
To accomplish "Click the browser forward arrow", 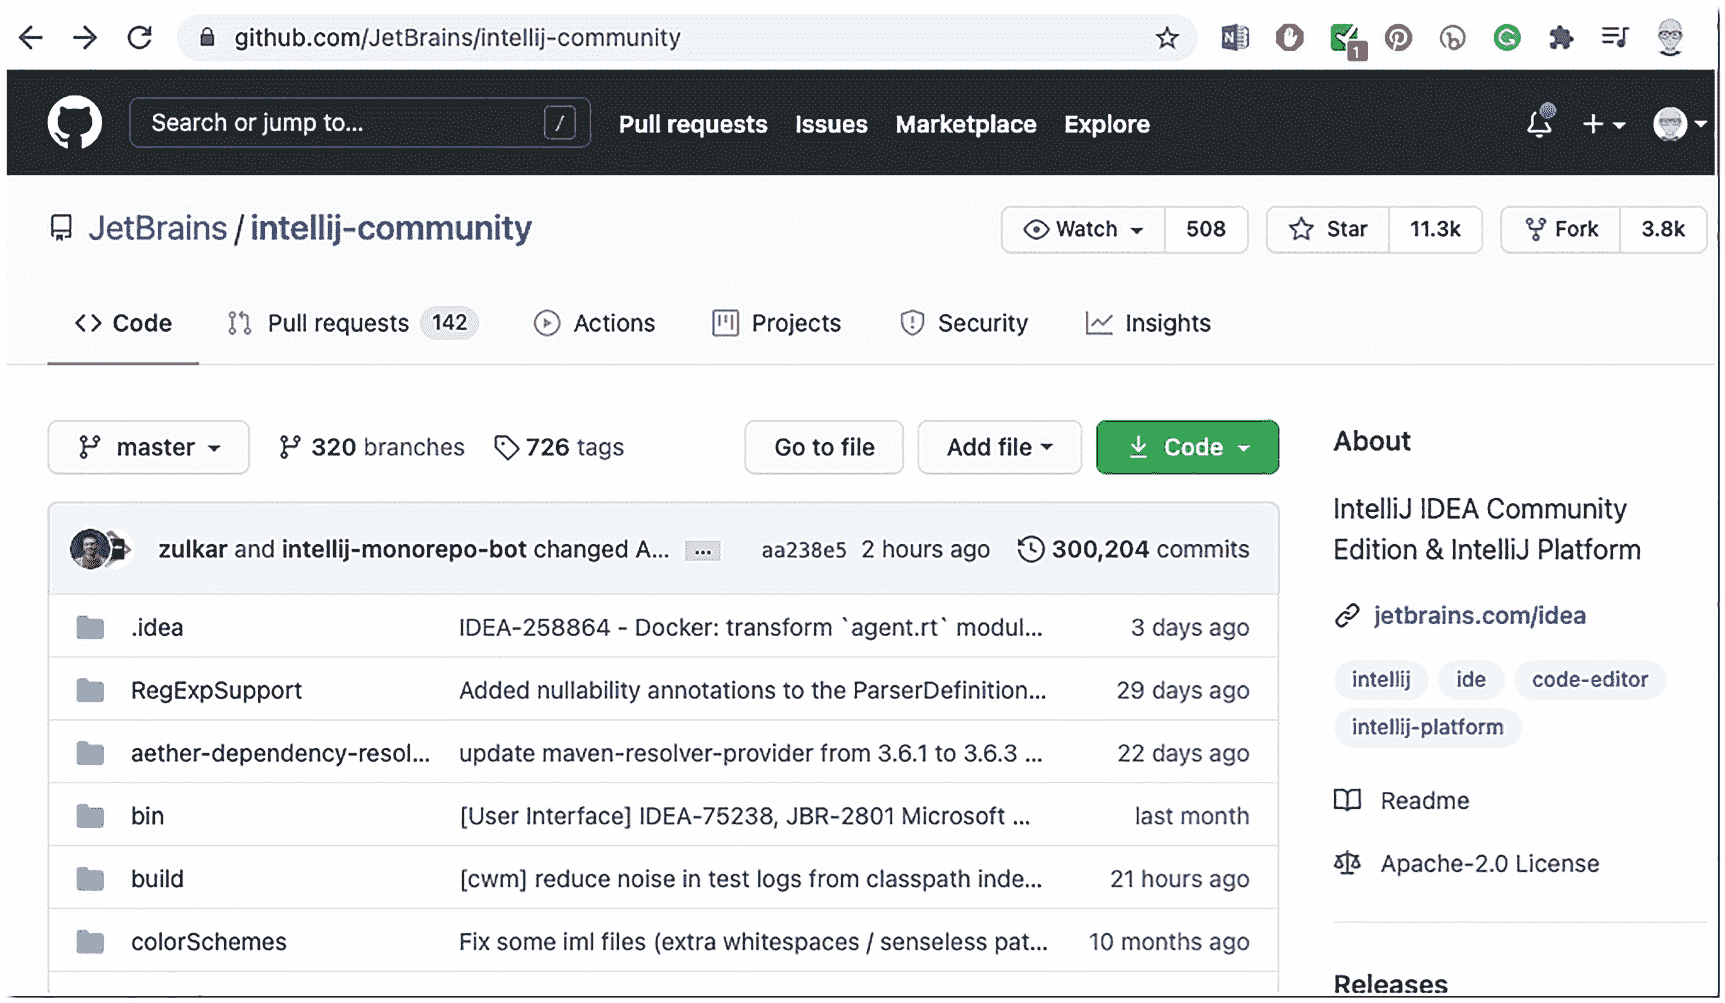I will 85,38.
